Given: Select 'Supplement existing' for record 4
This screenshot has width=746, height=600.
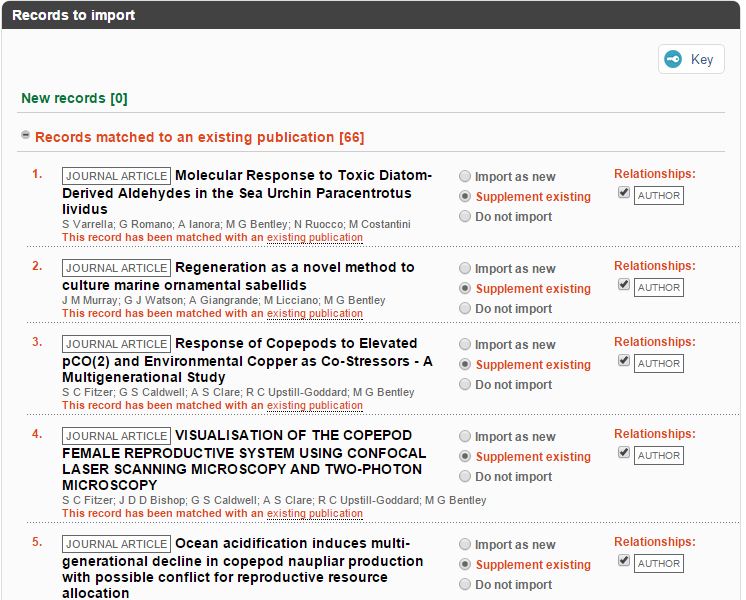Looking at the screenshot, I should [x=465, y=456].
